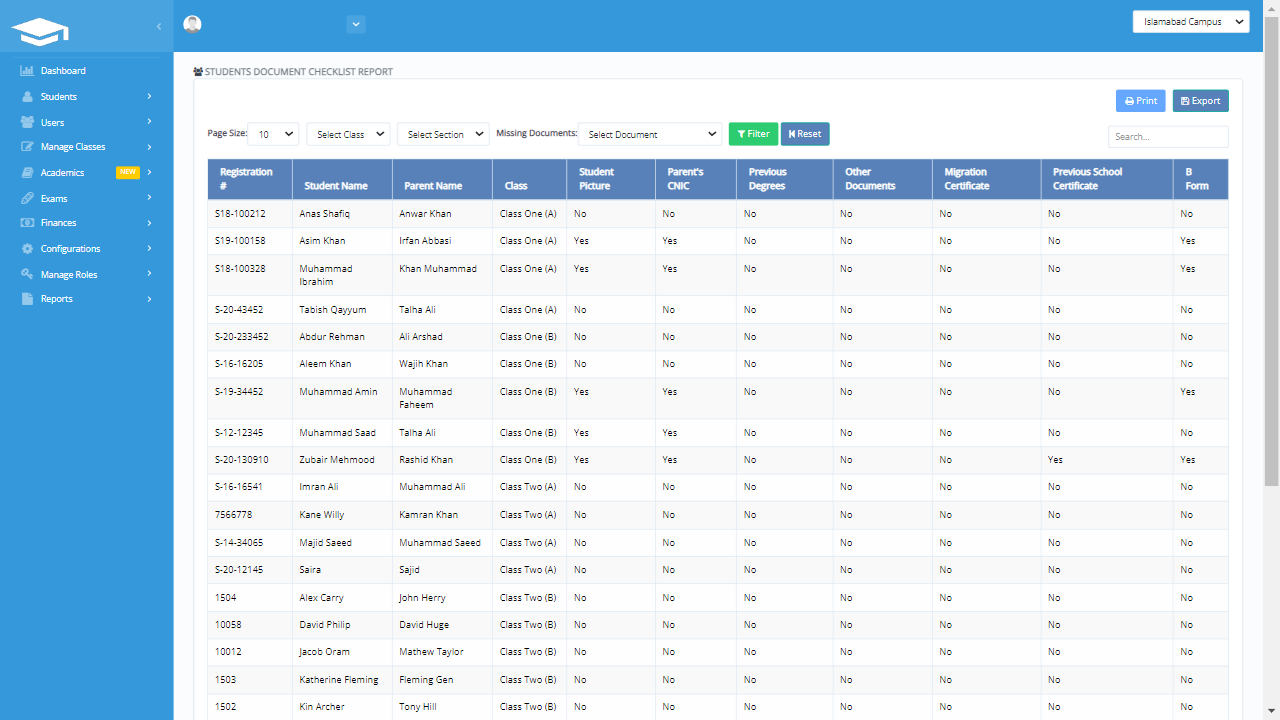Click inside the Search field

click(1167, 136)
